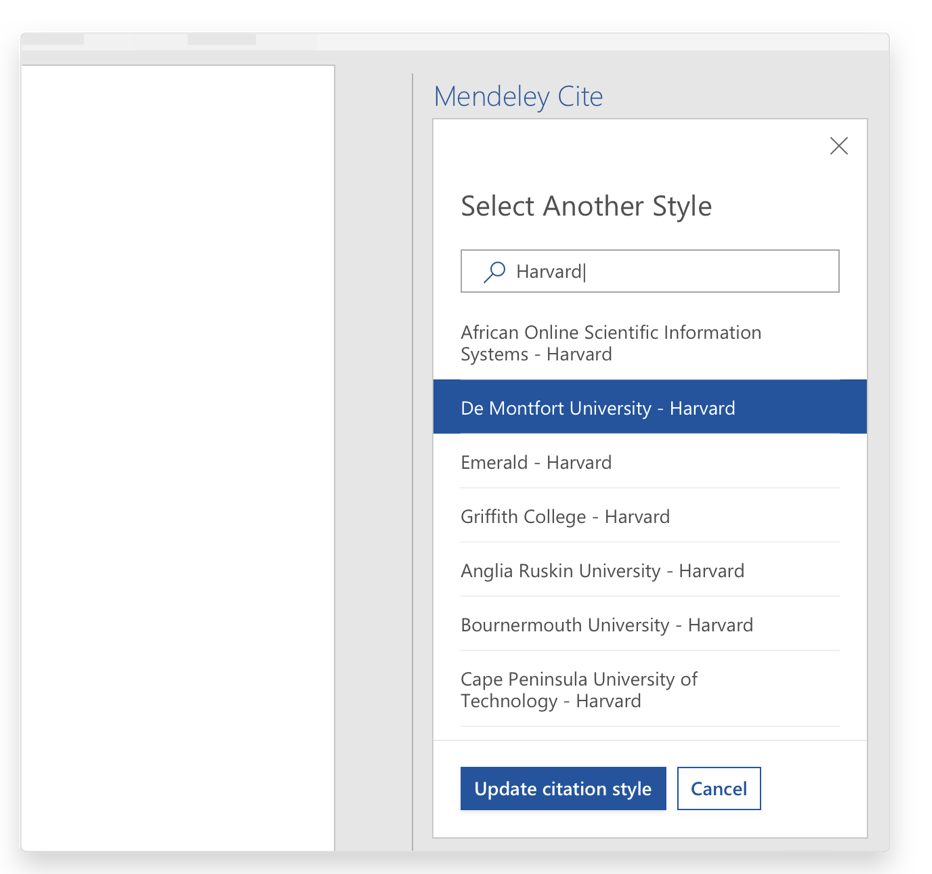Select Bournermouth University - Harvard style

pyautogui.click(x=606, y=624)
